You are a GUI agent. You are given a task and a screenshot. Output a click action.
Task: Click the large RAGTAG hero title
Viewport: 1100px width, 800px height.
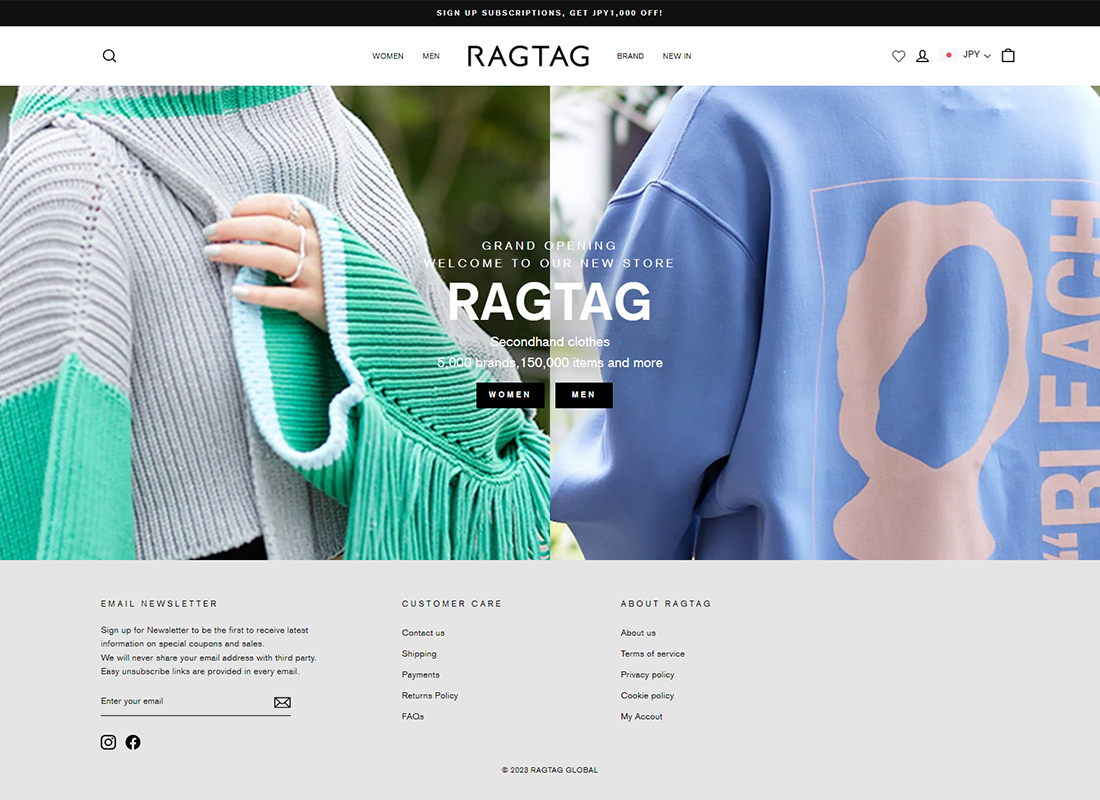[x=549, y=302]
